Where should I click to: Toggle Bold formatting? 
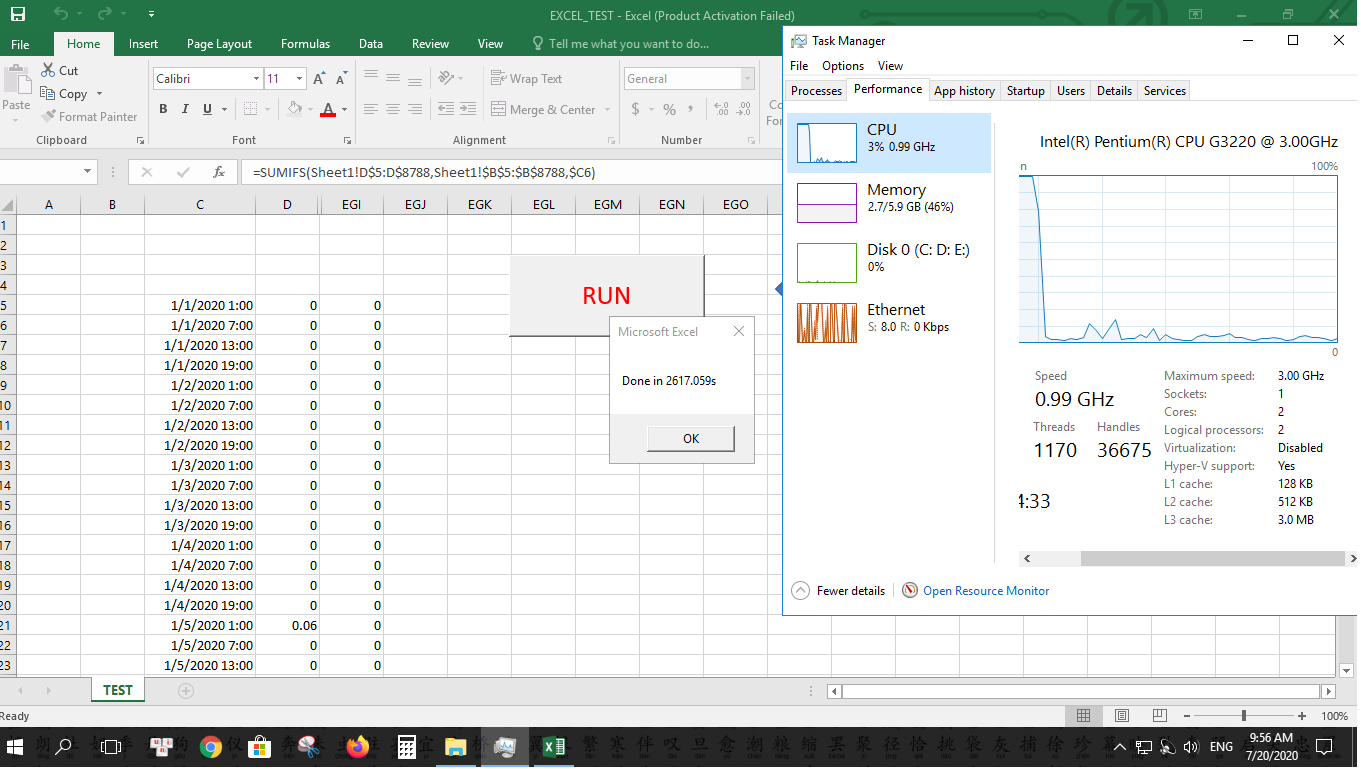(x=163, y=109)
